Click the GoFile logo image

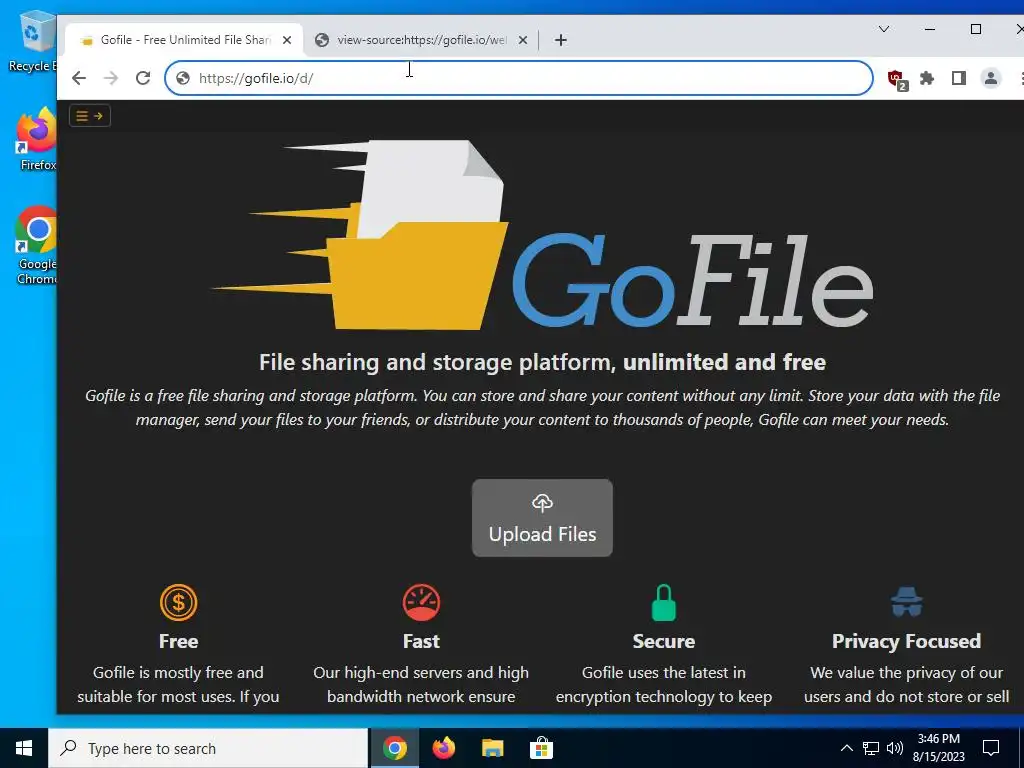point(542,234)
